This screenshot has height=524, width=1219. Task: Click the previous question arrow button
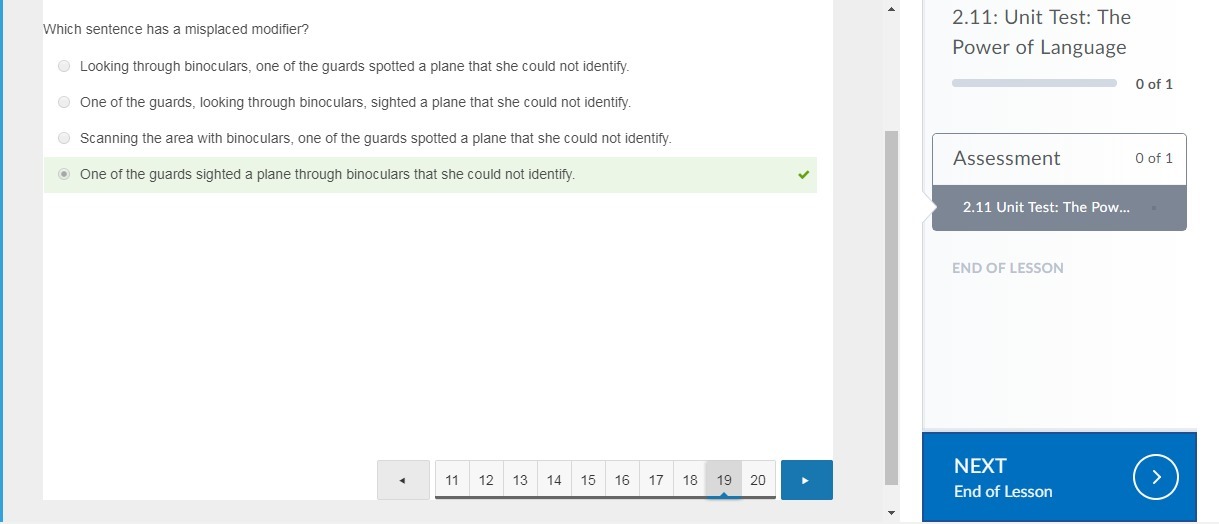[403, 480]
